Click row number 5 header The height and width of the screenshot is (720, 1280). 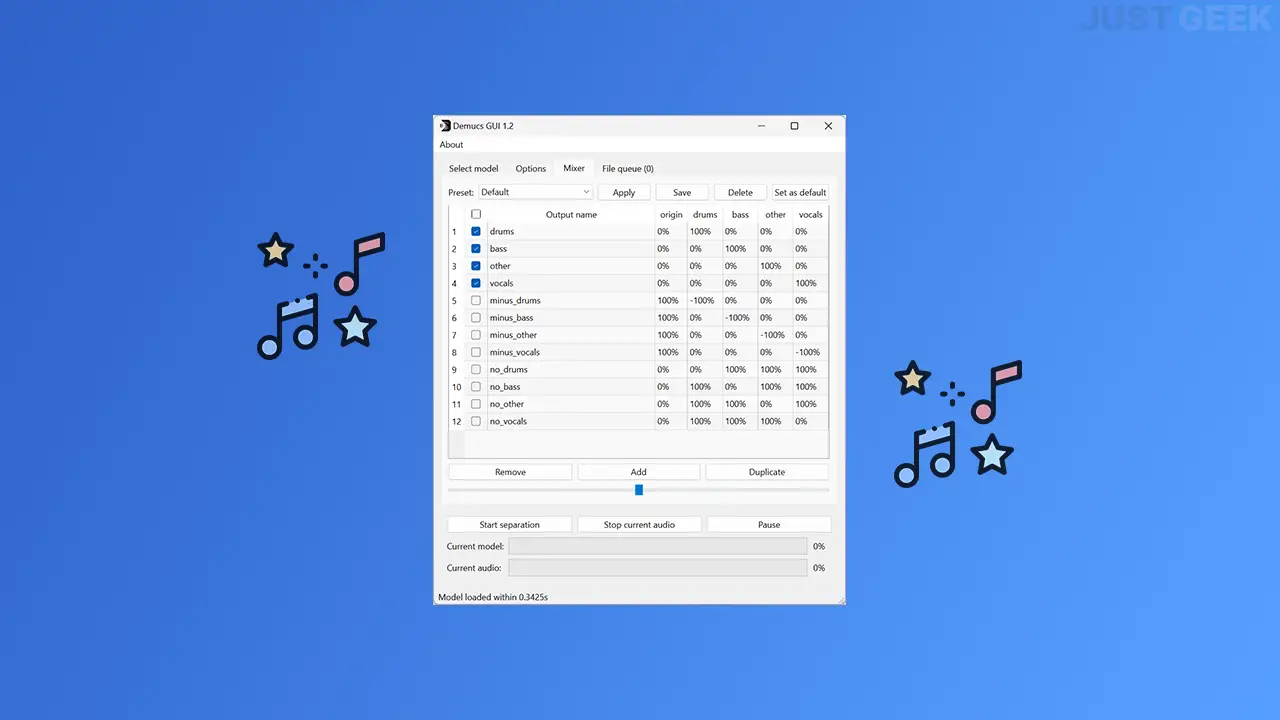(x=457, y=300)
